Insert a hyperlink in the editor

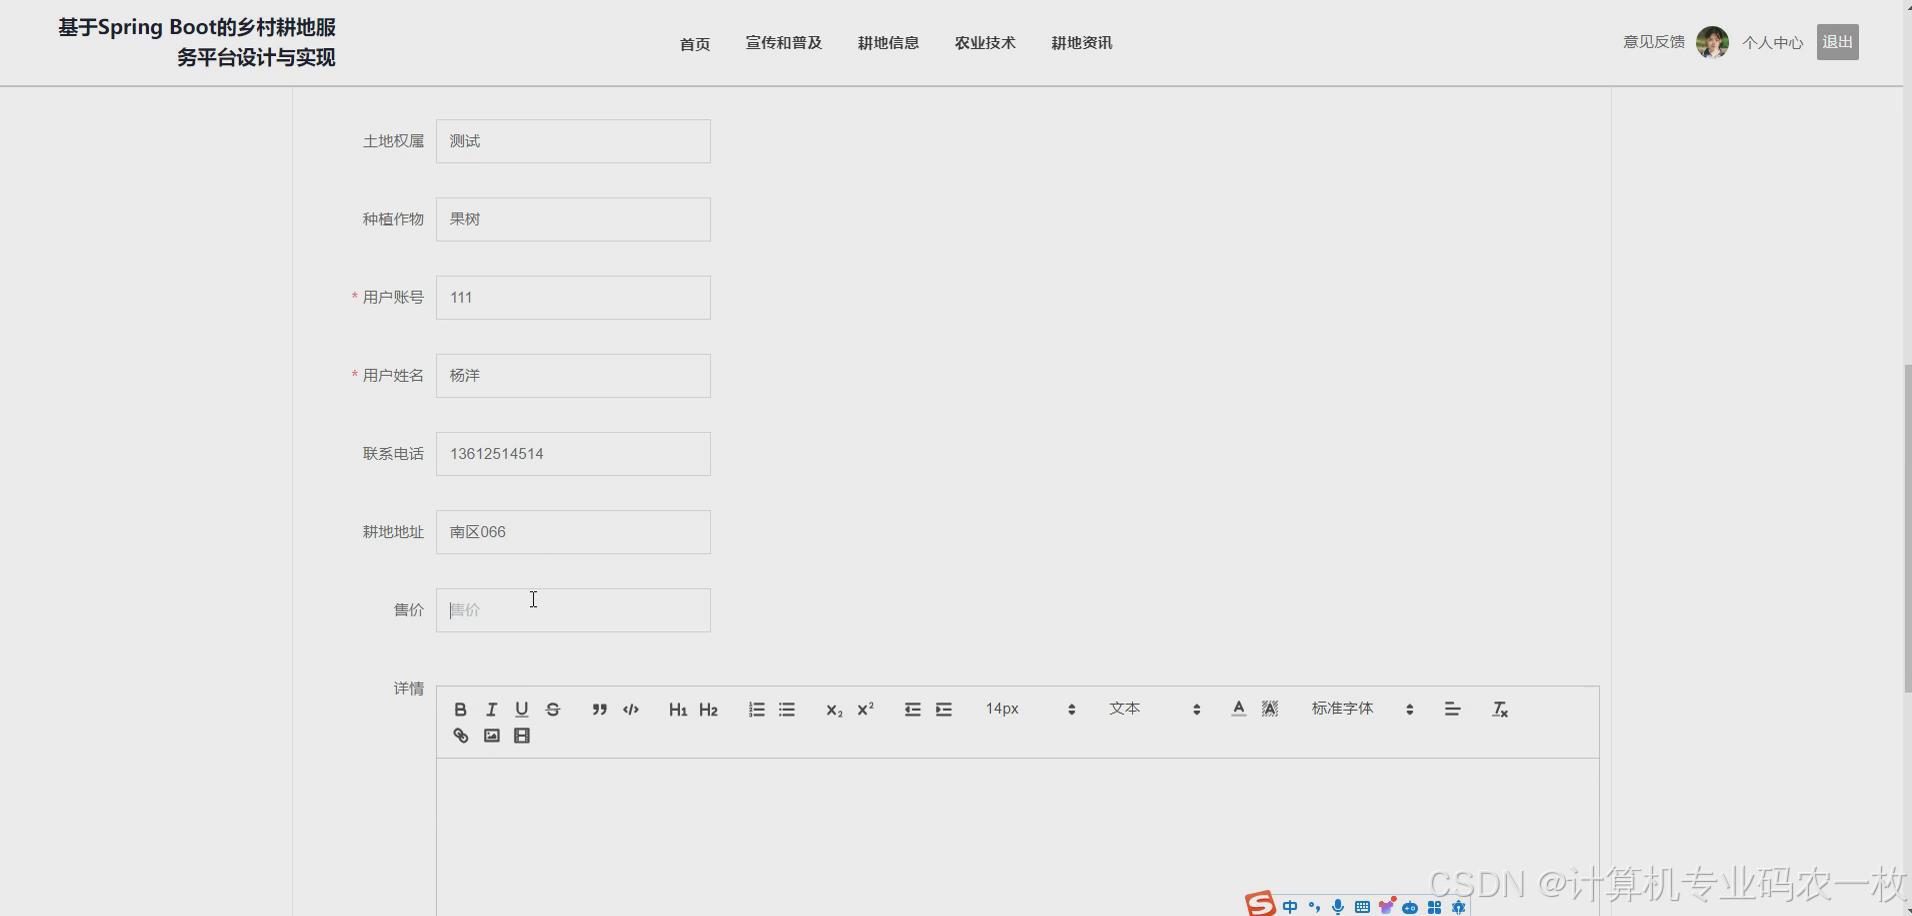point(460,736)
